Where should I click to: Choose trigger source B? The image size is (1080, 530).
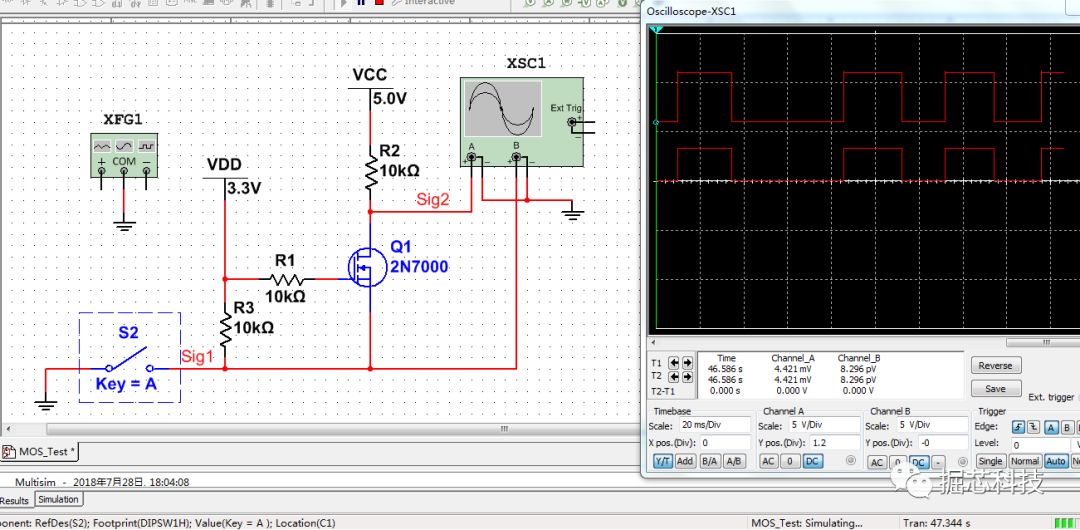[1067, 427]
